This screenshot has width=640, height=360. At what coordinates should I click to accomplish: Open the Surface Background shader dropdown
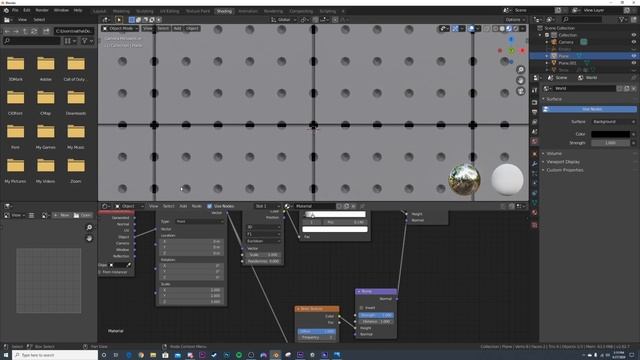(x=613, y=122)
